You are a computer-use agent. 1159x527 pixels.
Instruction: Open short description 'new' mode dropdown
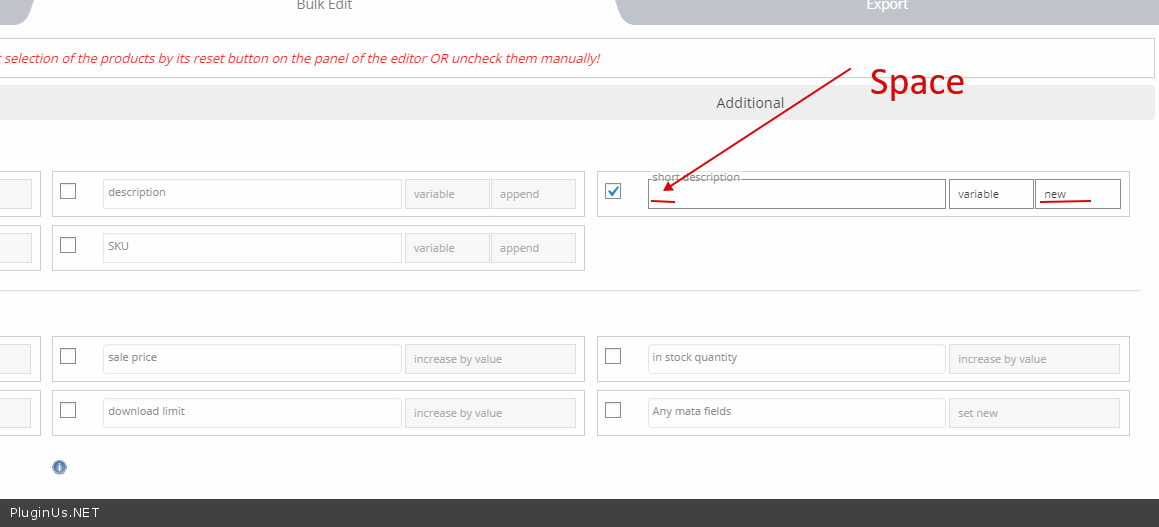point(1077,194)
